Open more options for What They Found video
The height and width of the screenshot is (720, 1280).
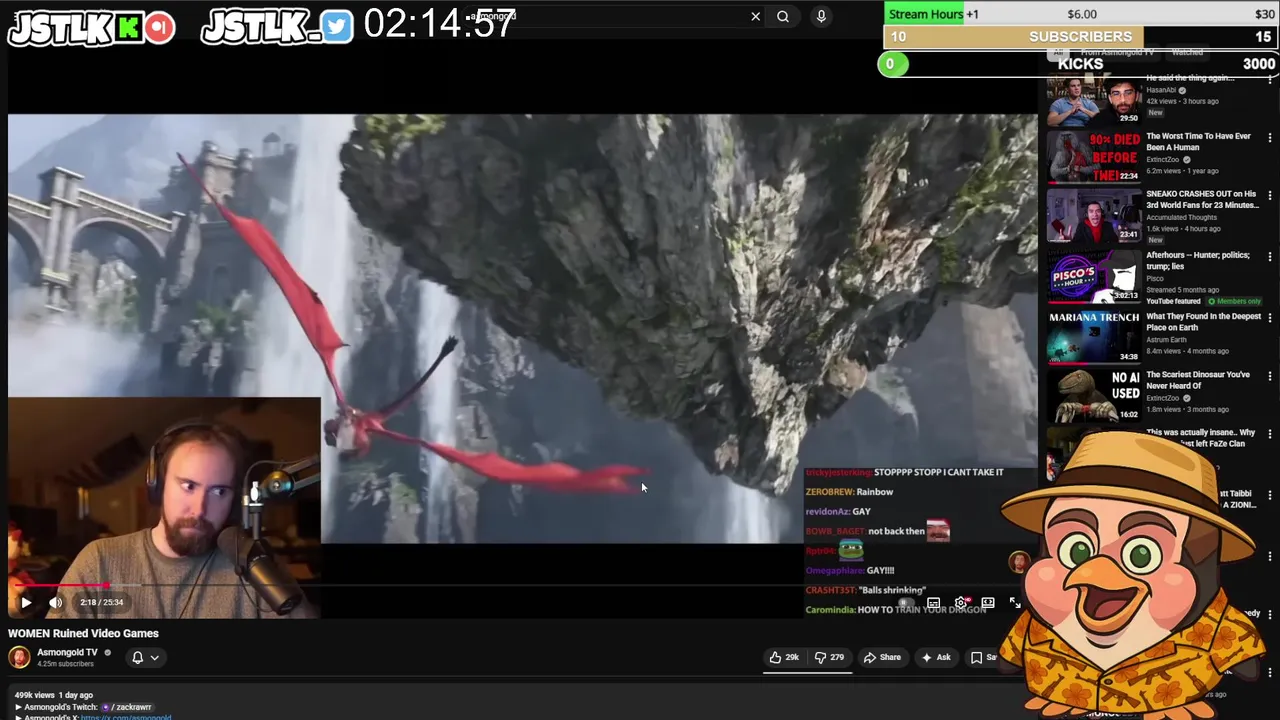1270,318
